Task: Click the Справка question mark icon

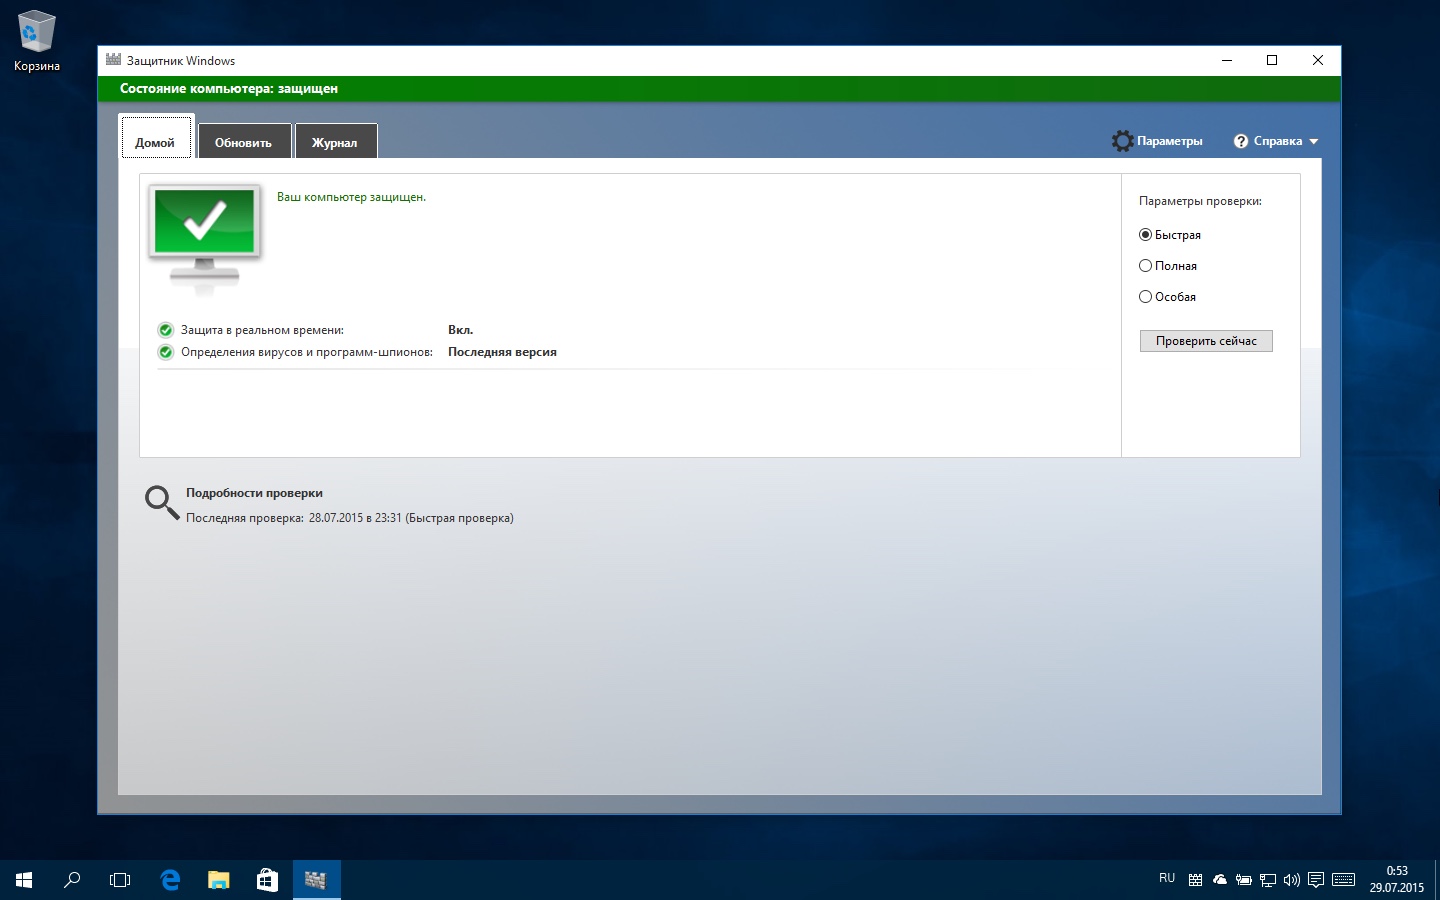Action: click(1241, 141)
